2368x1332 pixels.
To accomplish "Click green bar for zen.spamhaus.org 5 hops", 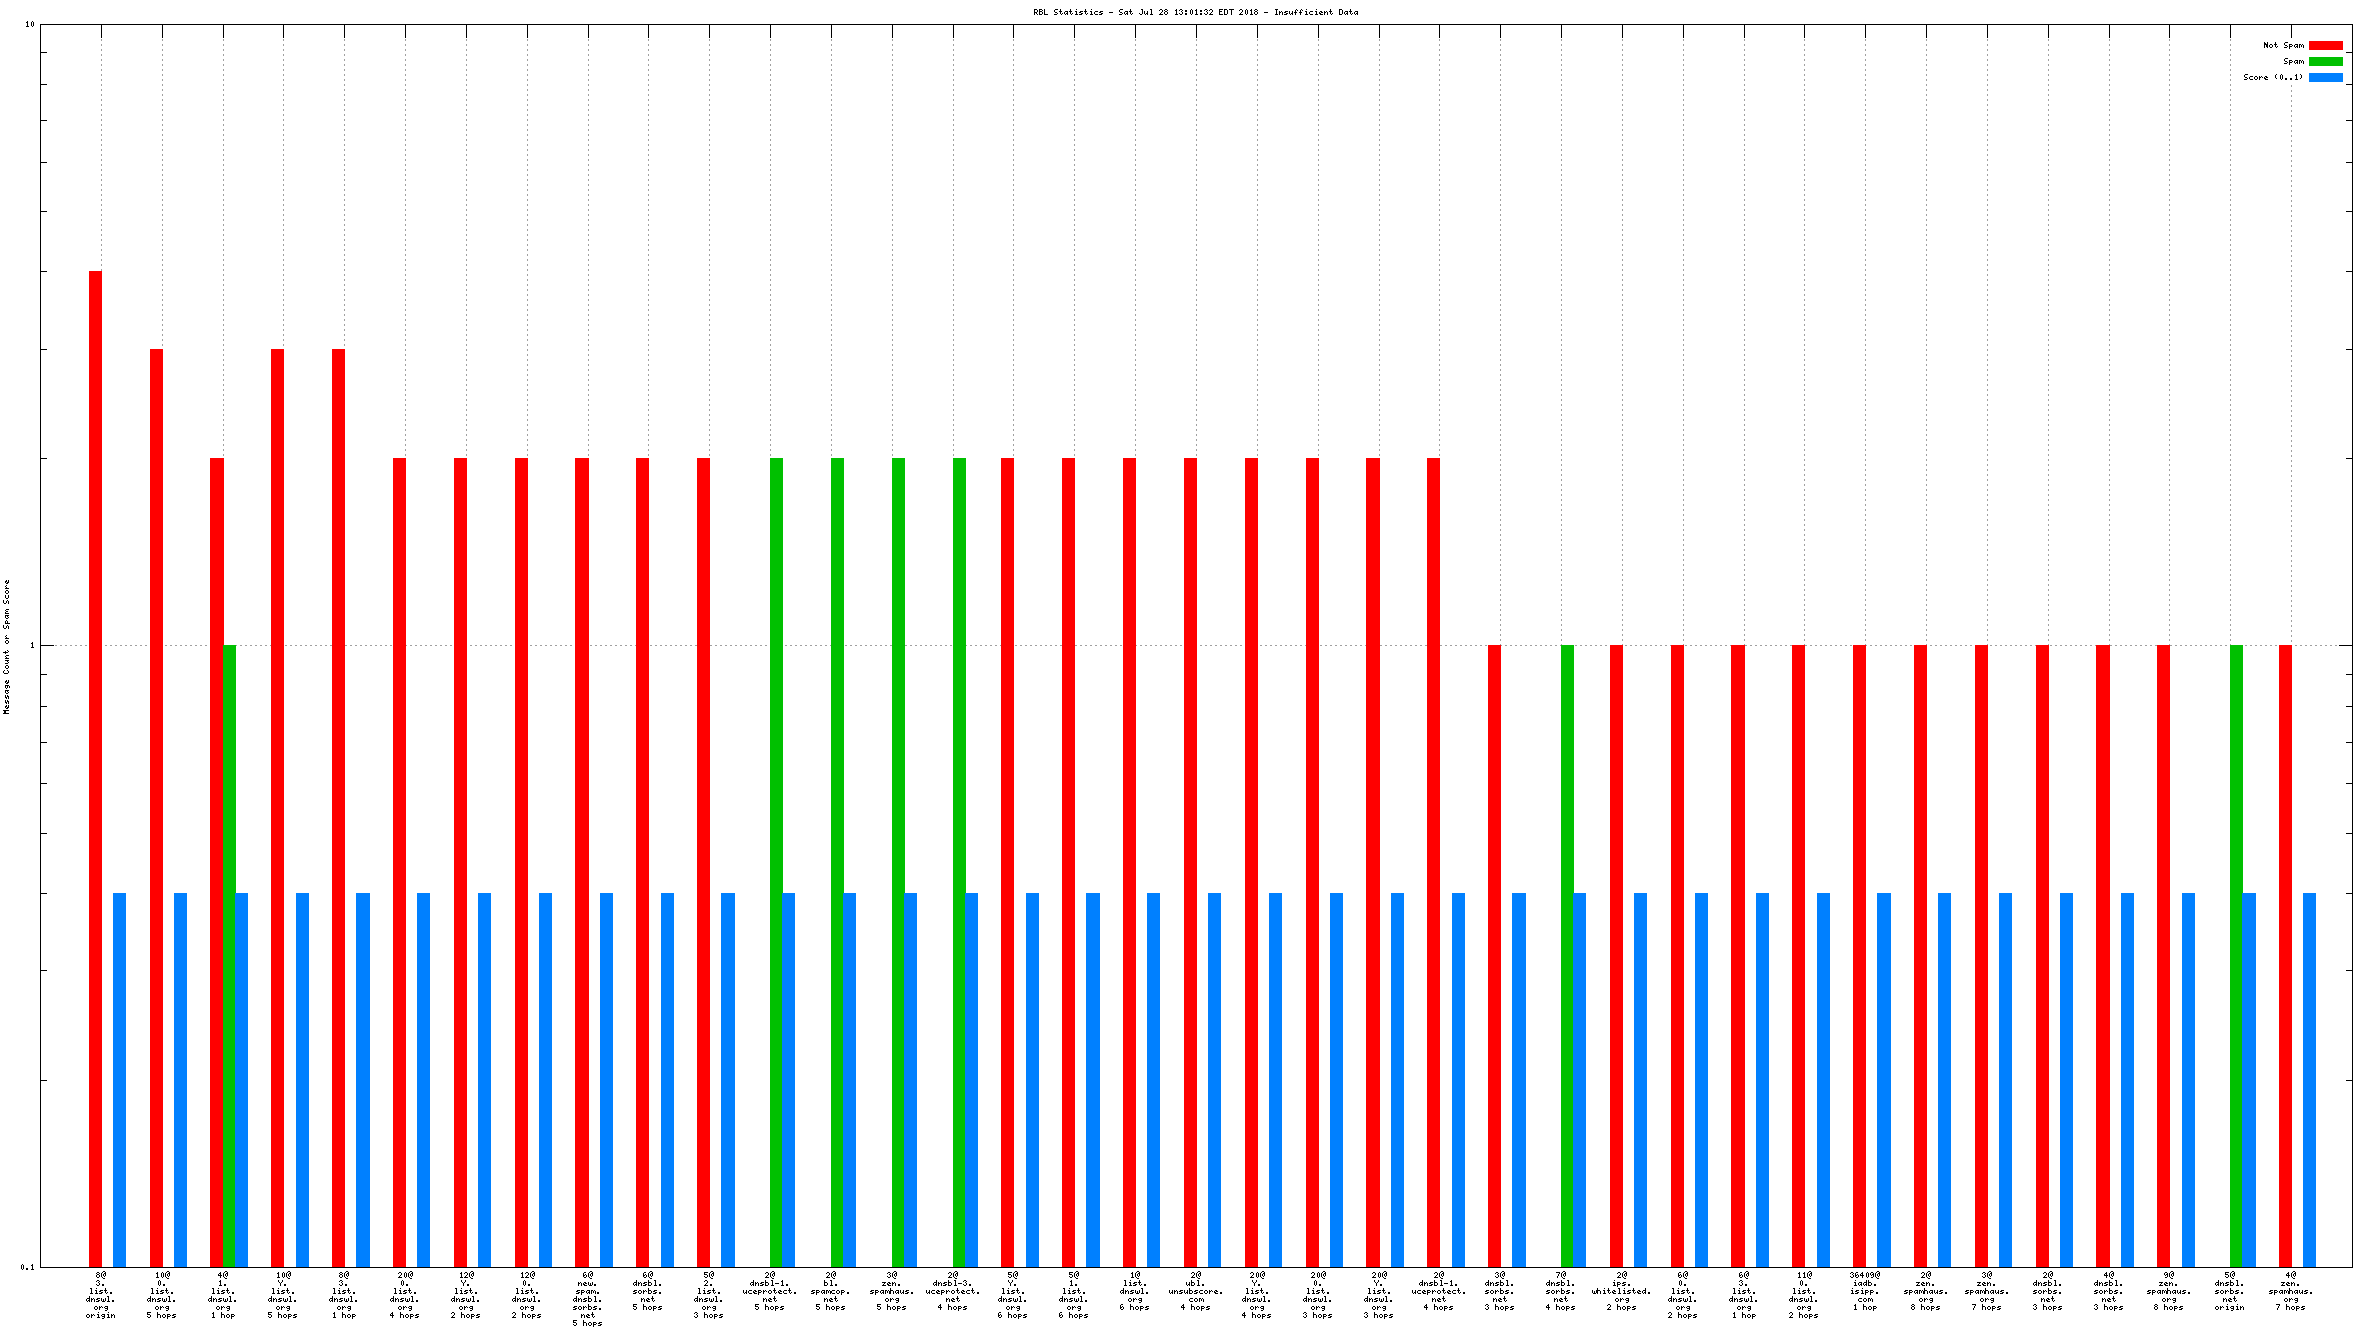I will [898, 860].
